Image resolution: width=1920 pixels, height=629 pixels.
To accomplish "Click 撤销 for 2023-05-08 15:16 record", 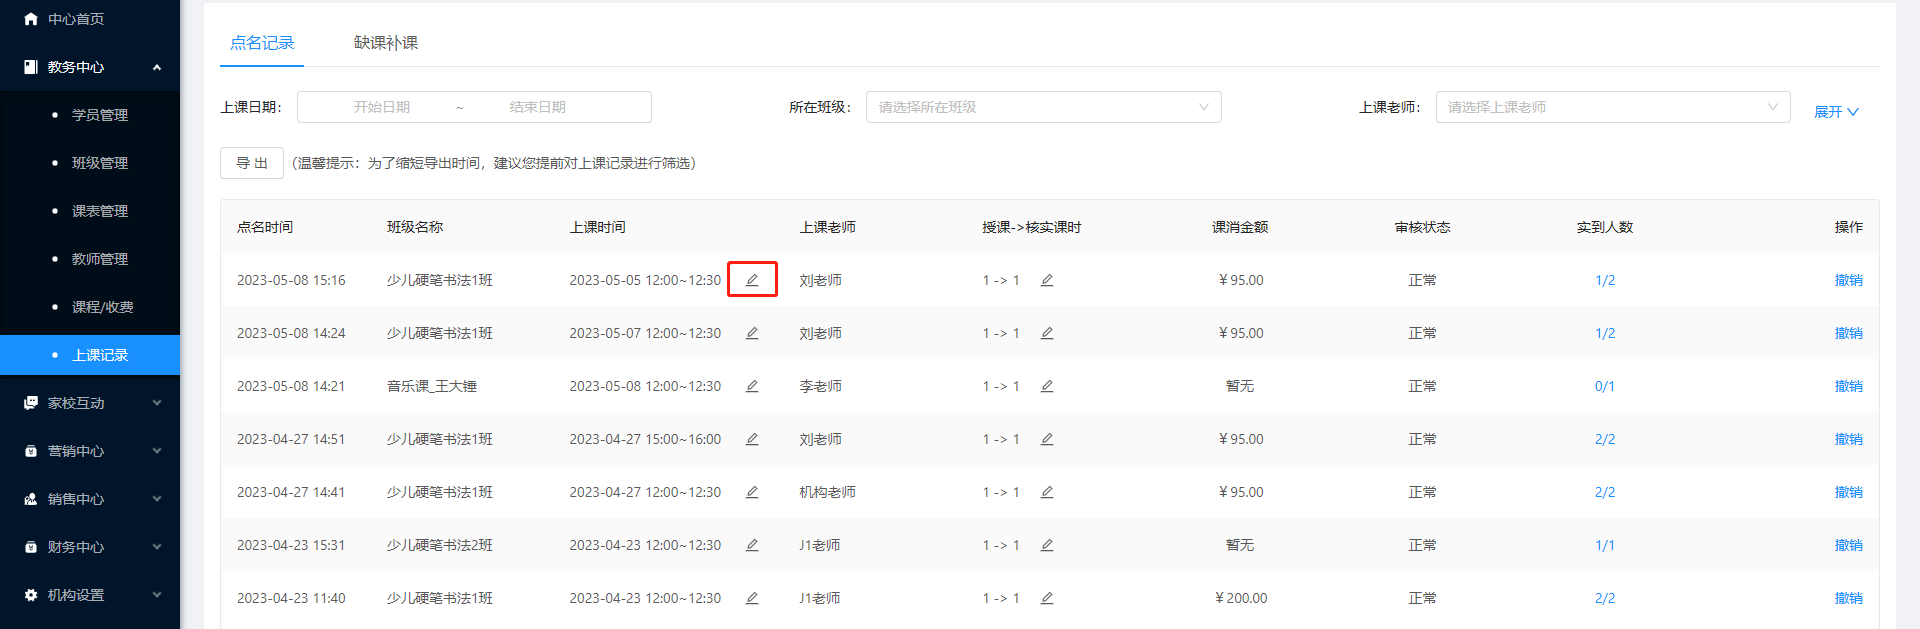I will click(x=1848, y=280).
